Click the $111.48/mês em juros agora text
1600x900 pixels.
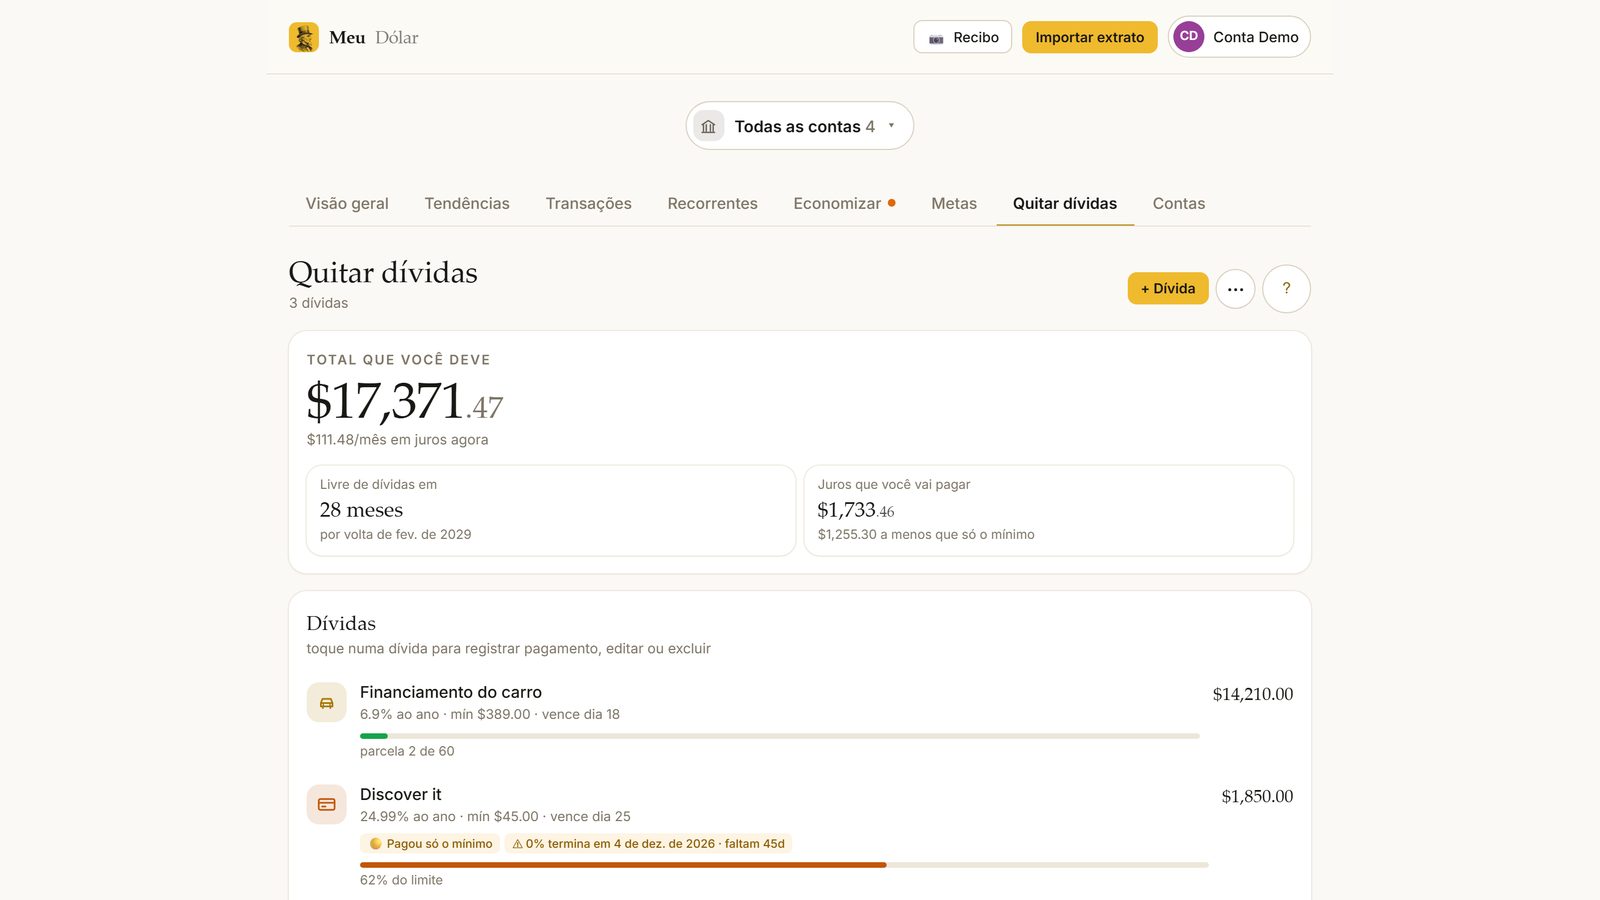(398, 440)
